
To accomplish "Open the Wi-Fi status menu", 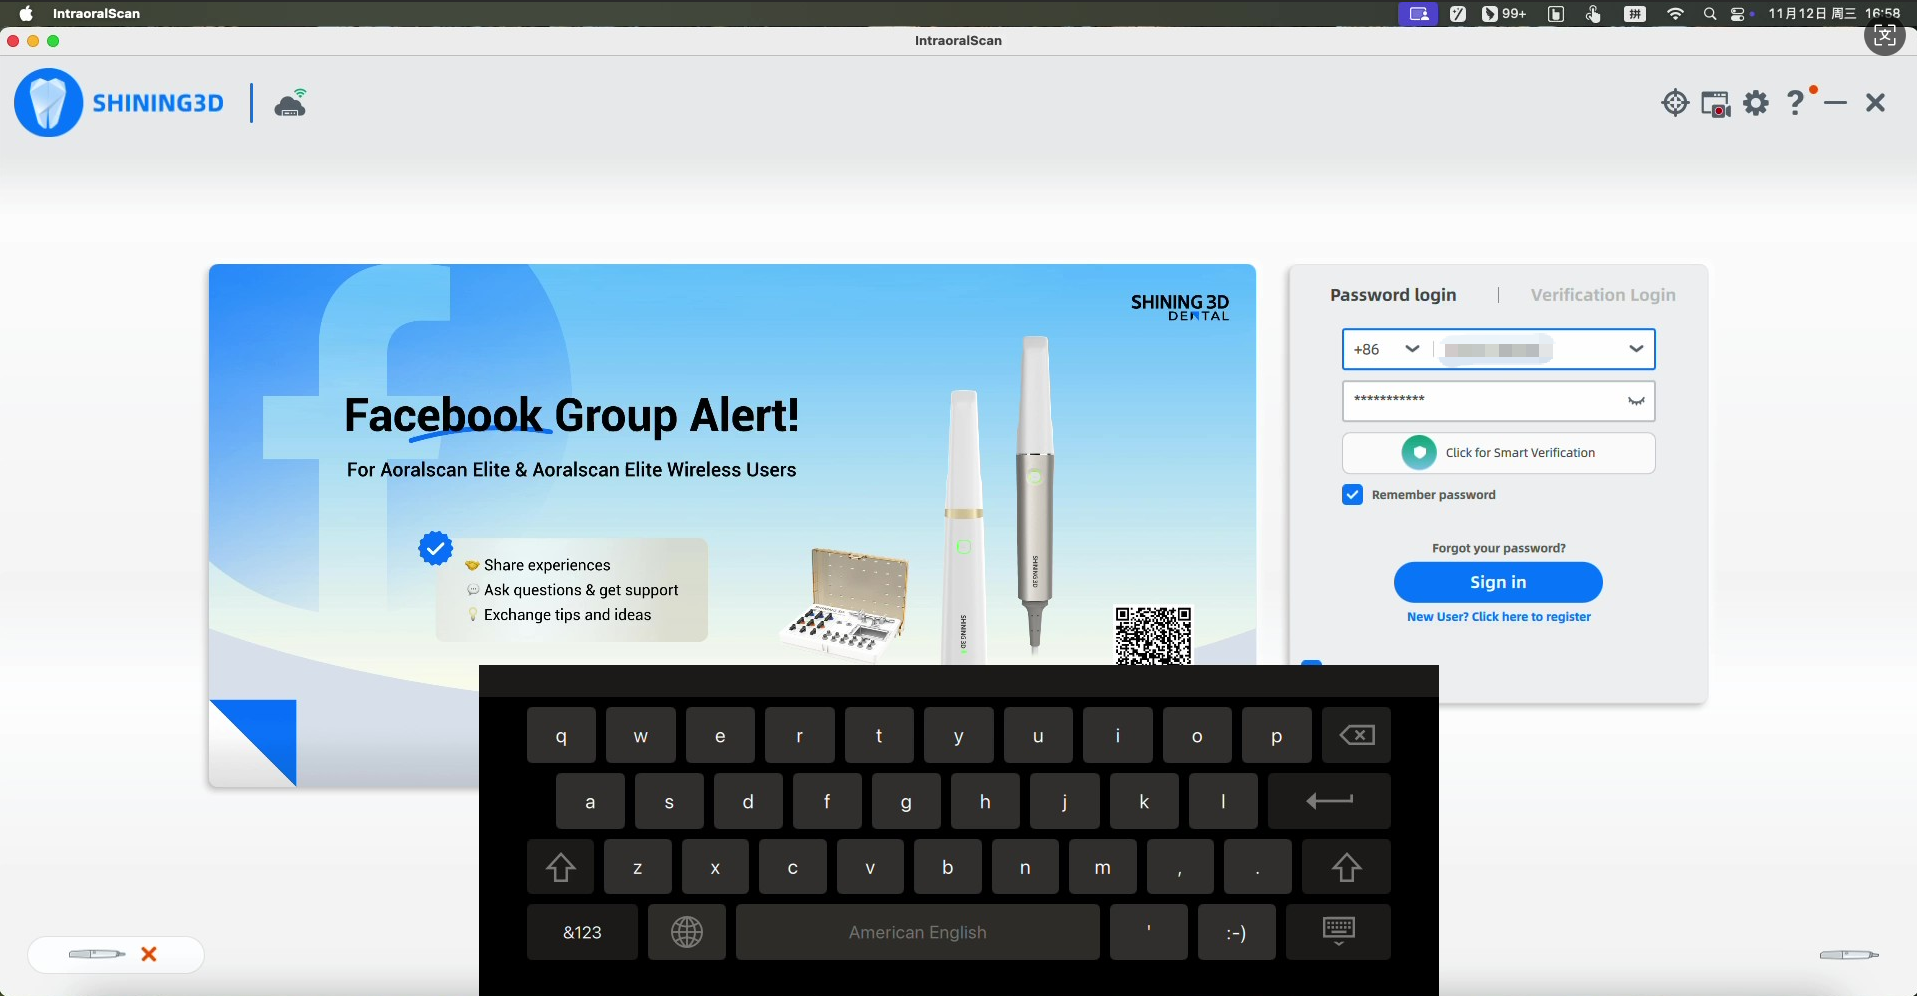I will (x=1676, y=14).
